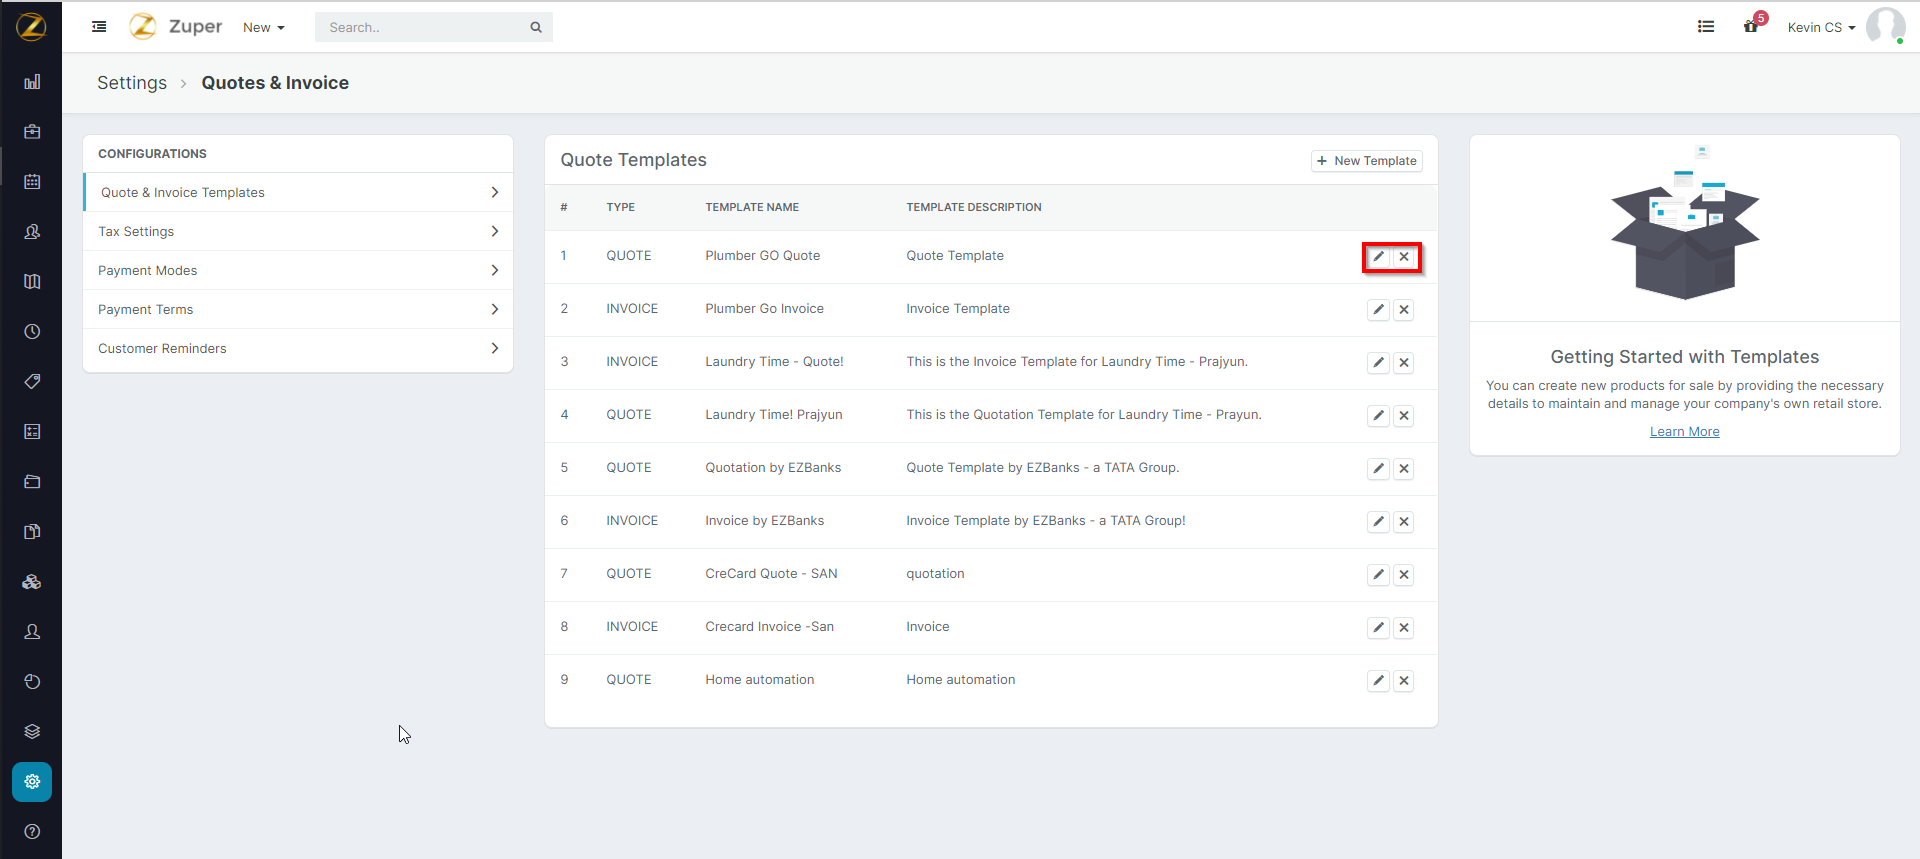Go to Settings breadcrumb
Screen dimensions: 1920x859
point(132,83)
